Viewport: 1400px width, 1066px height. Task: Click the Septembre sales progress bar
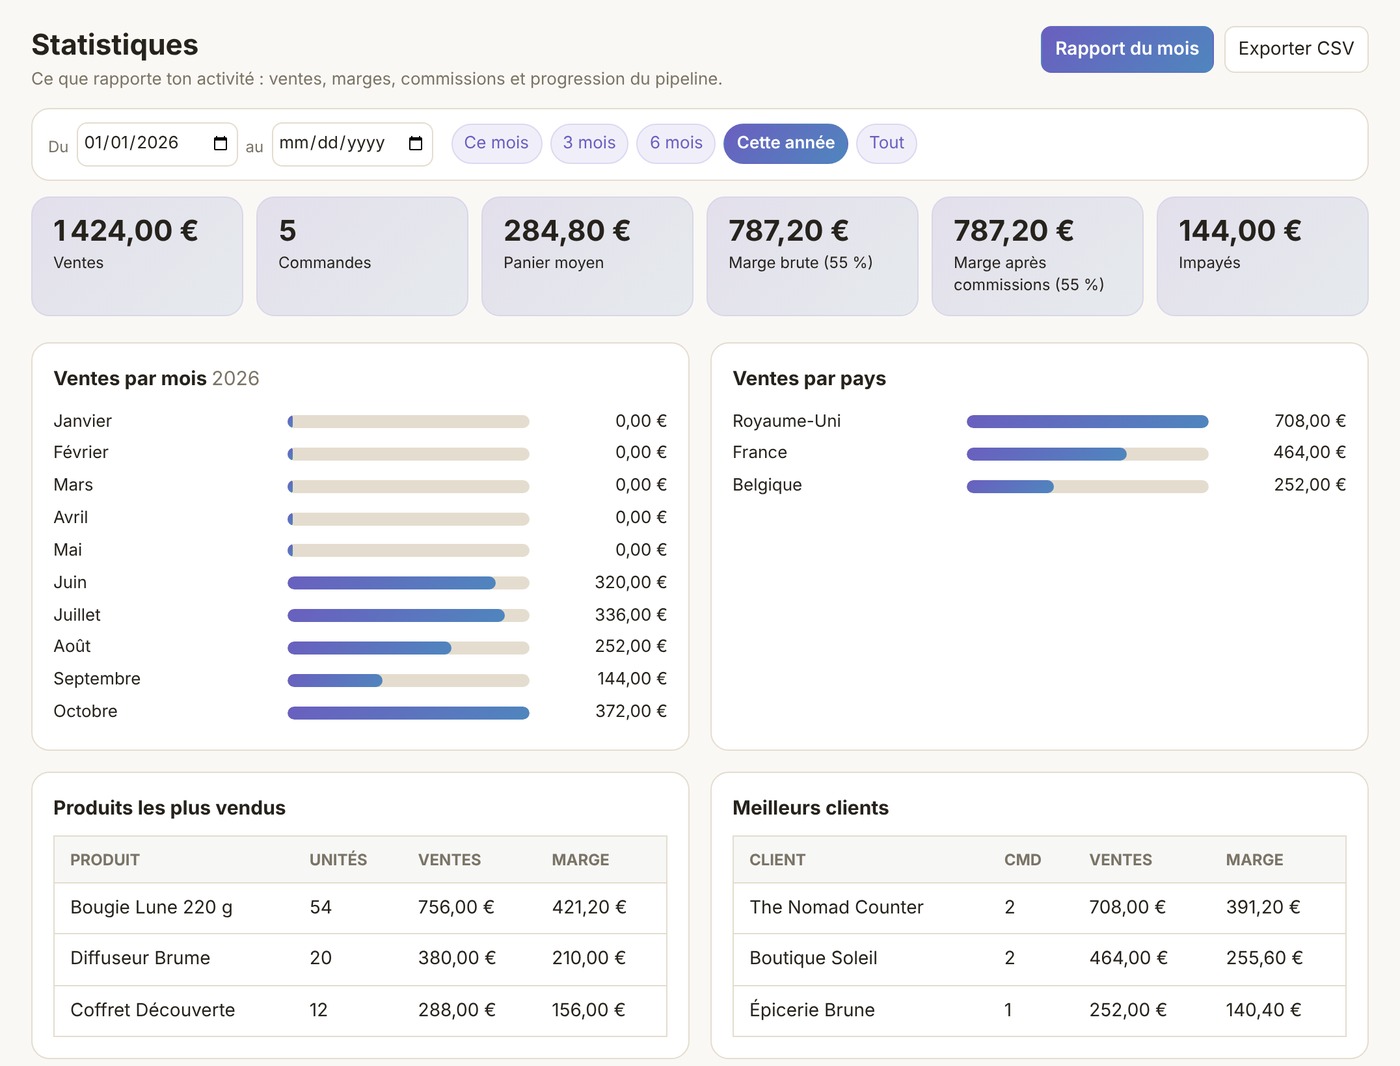click(408, 680)
